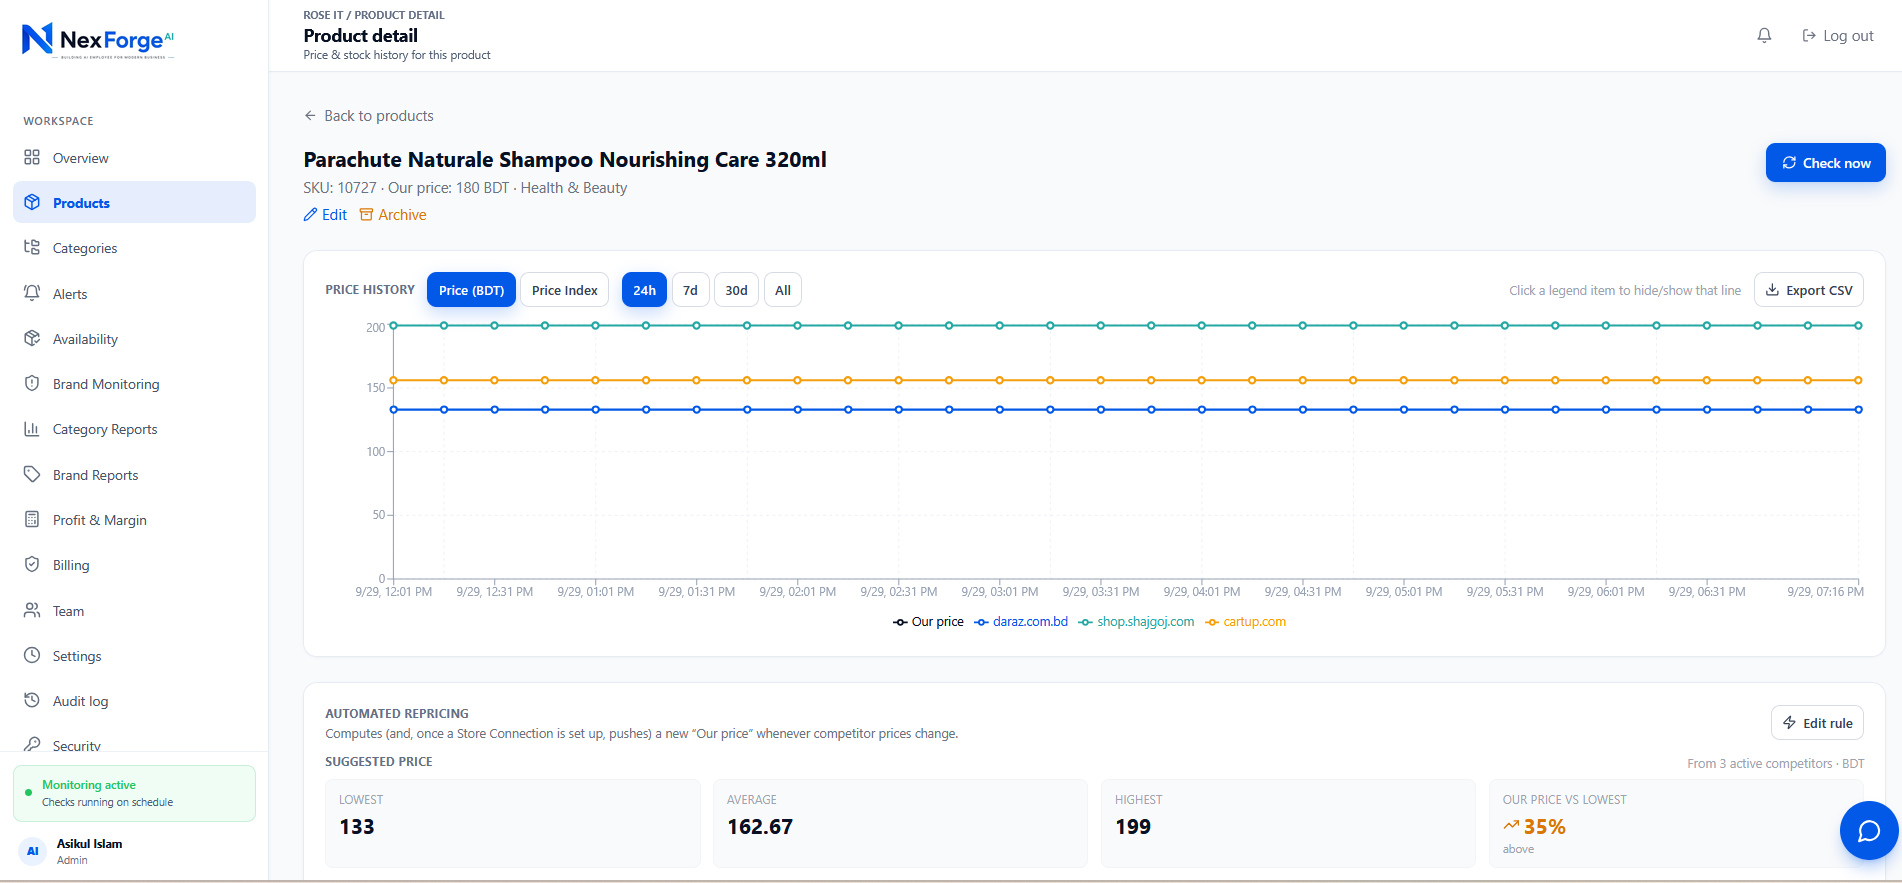1902x883 pixels.
Task: Show All time price history
Action: coord(783,290)
